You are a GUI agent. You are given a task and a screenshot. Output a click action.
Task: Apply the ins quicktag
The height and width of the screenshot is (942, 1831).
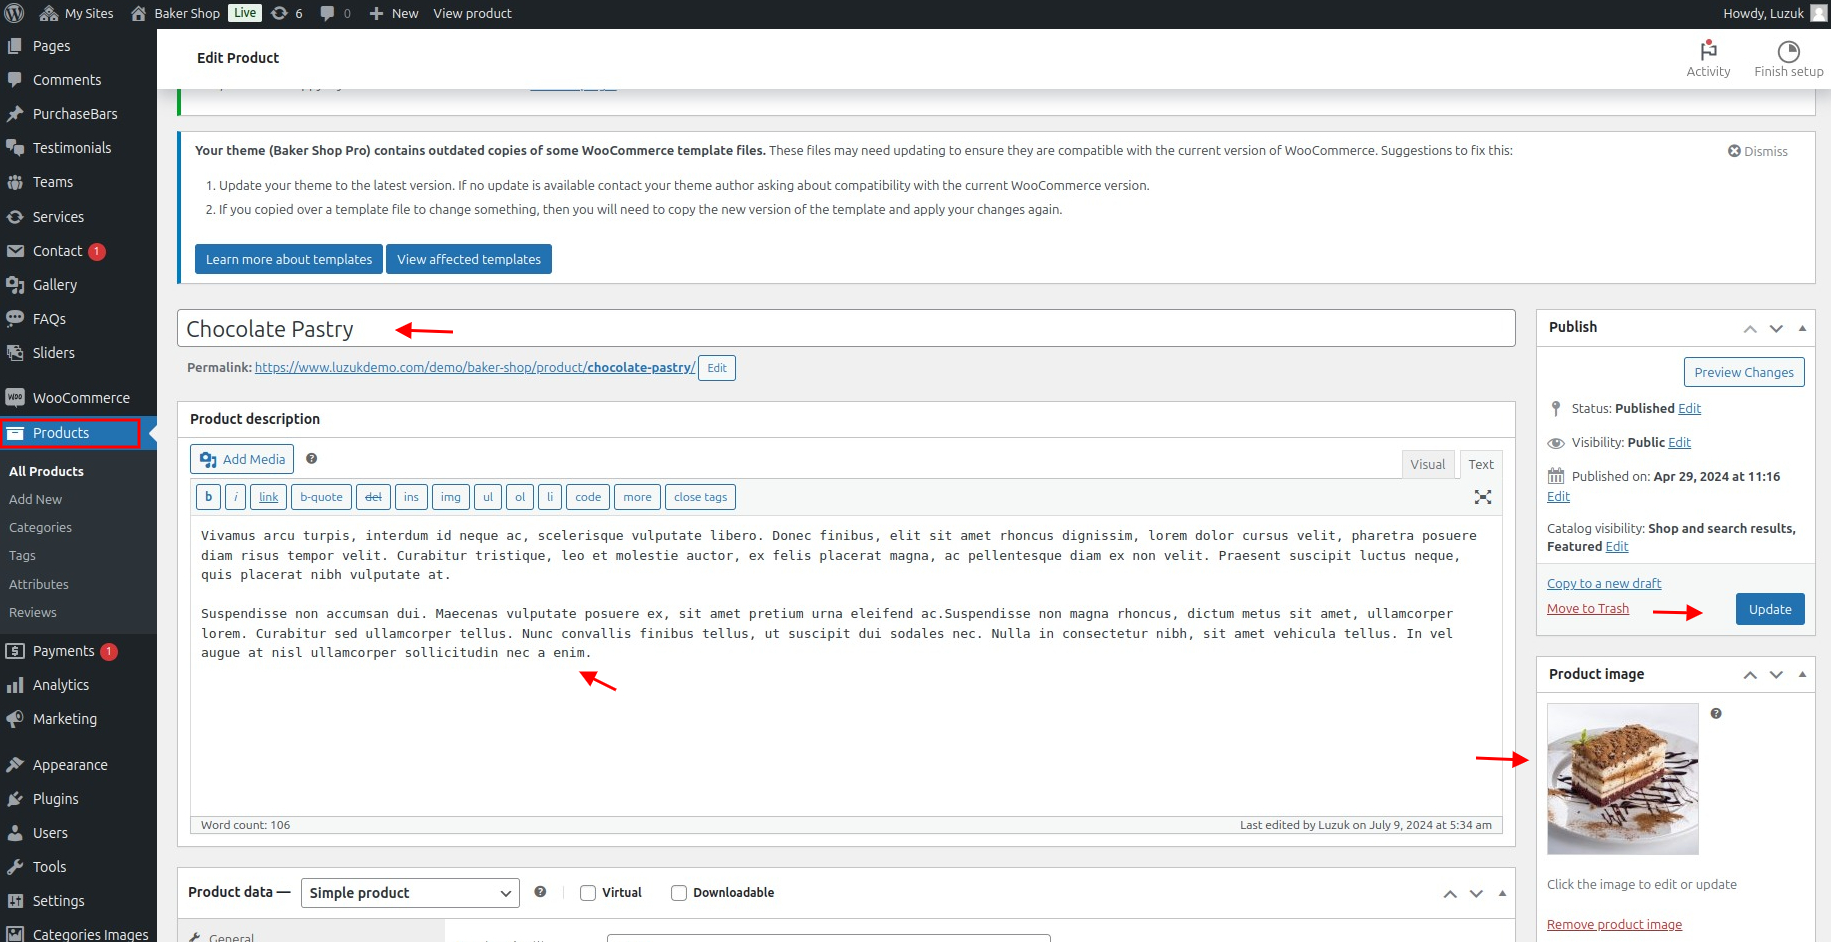click(411, 497)
